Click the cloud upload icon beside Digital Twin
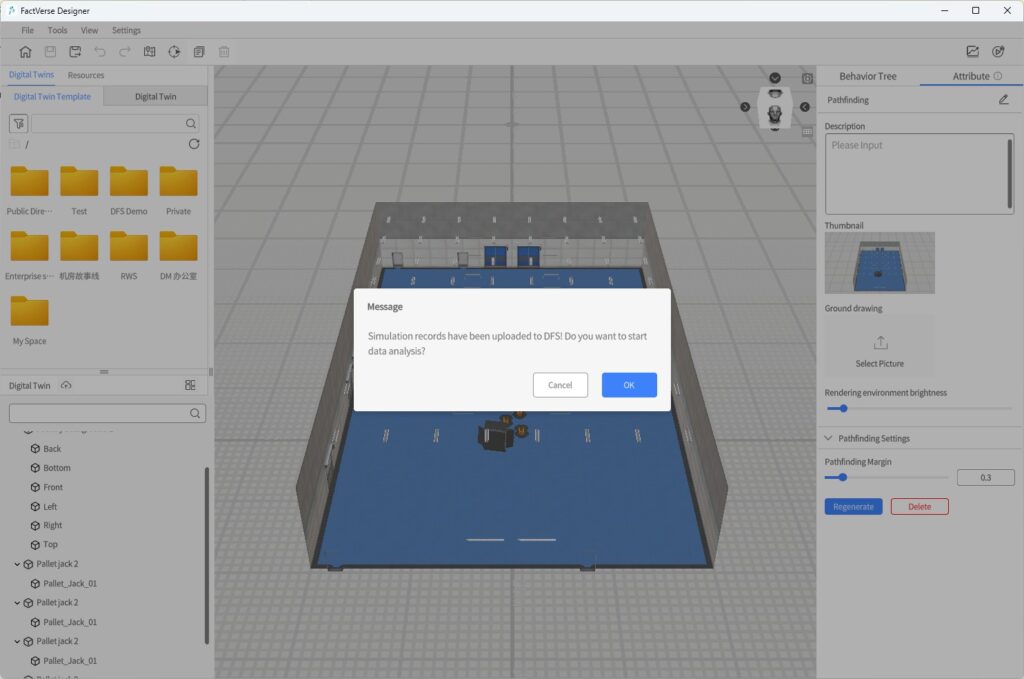The image size is (1024, 679). pos(66,385)
